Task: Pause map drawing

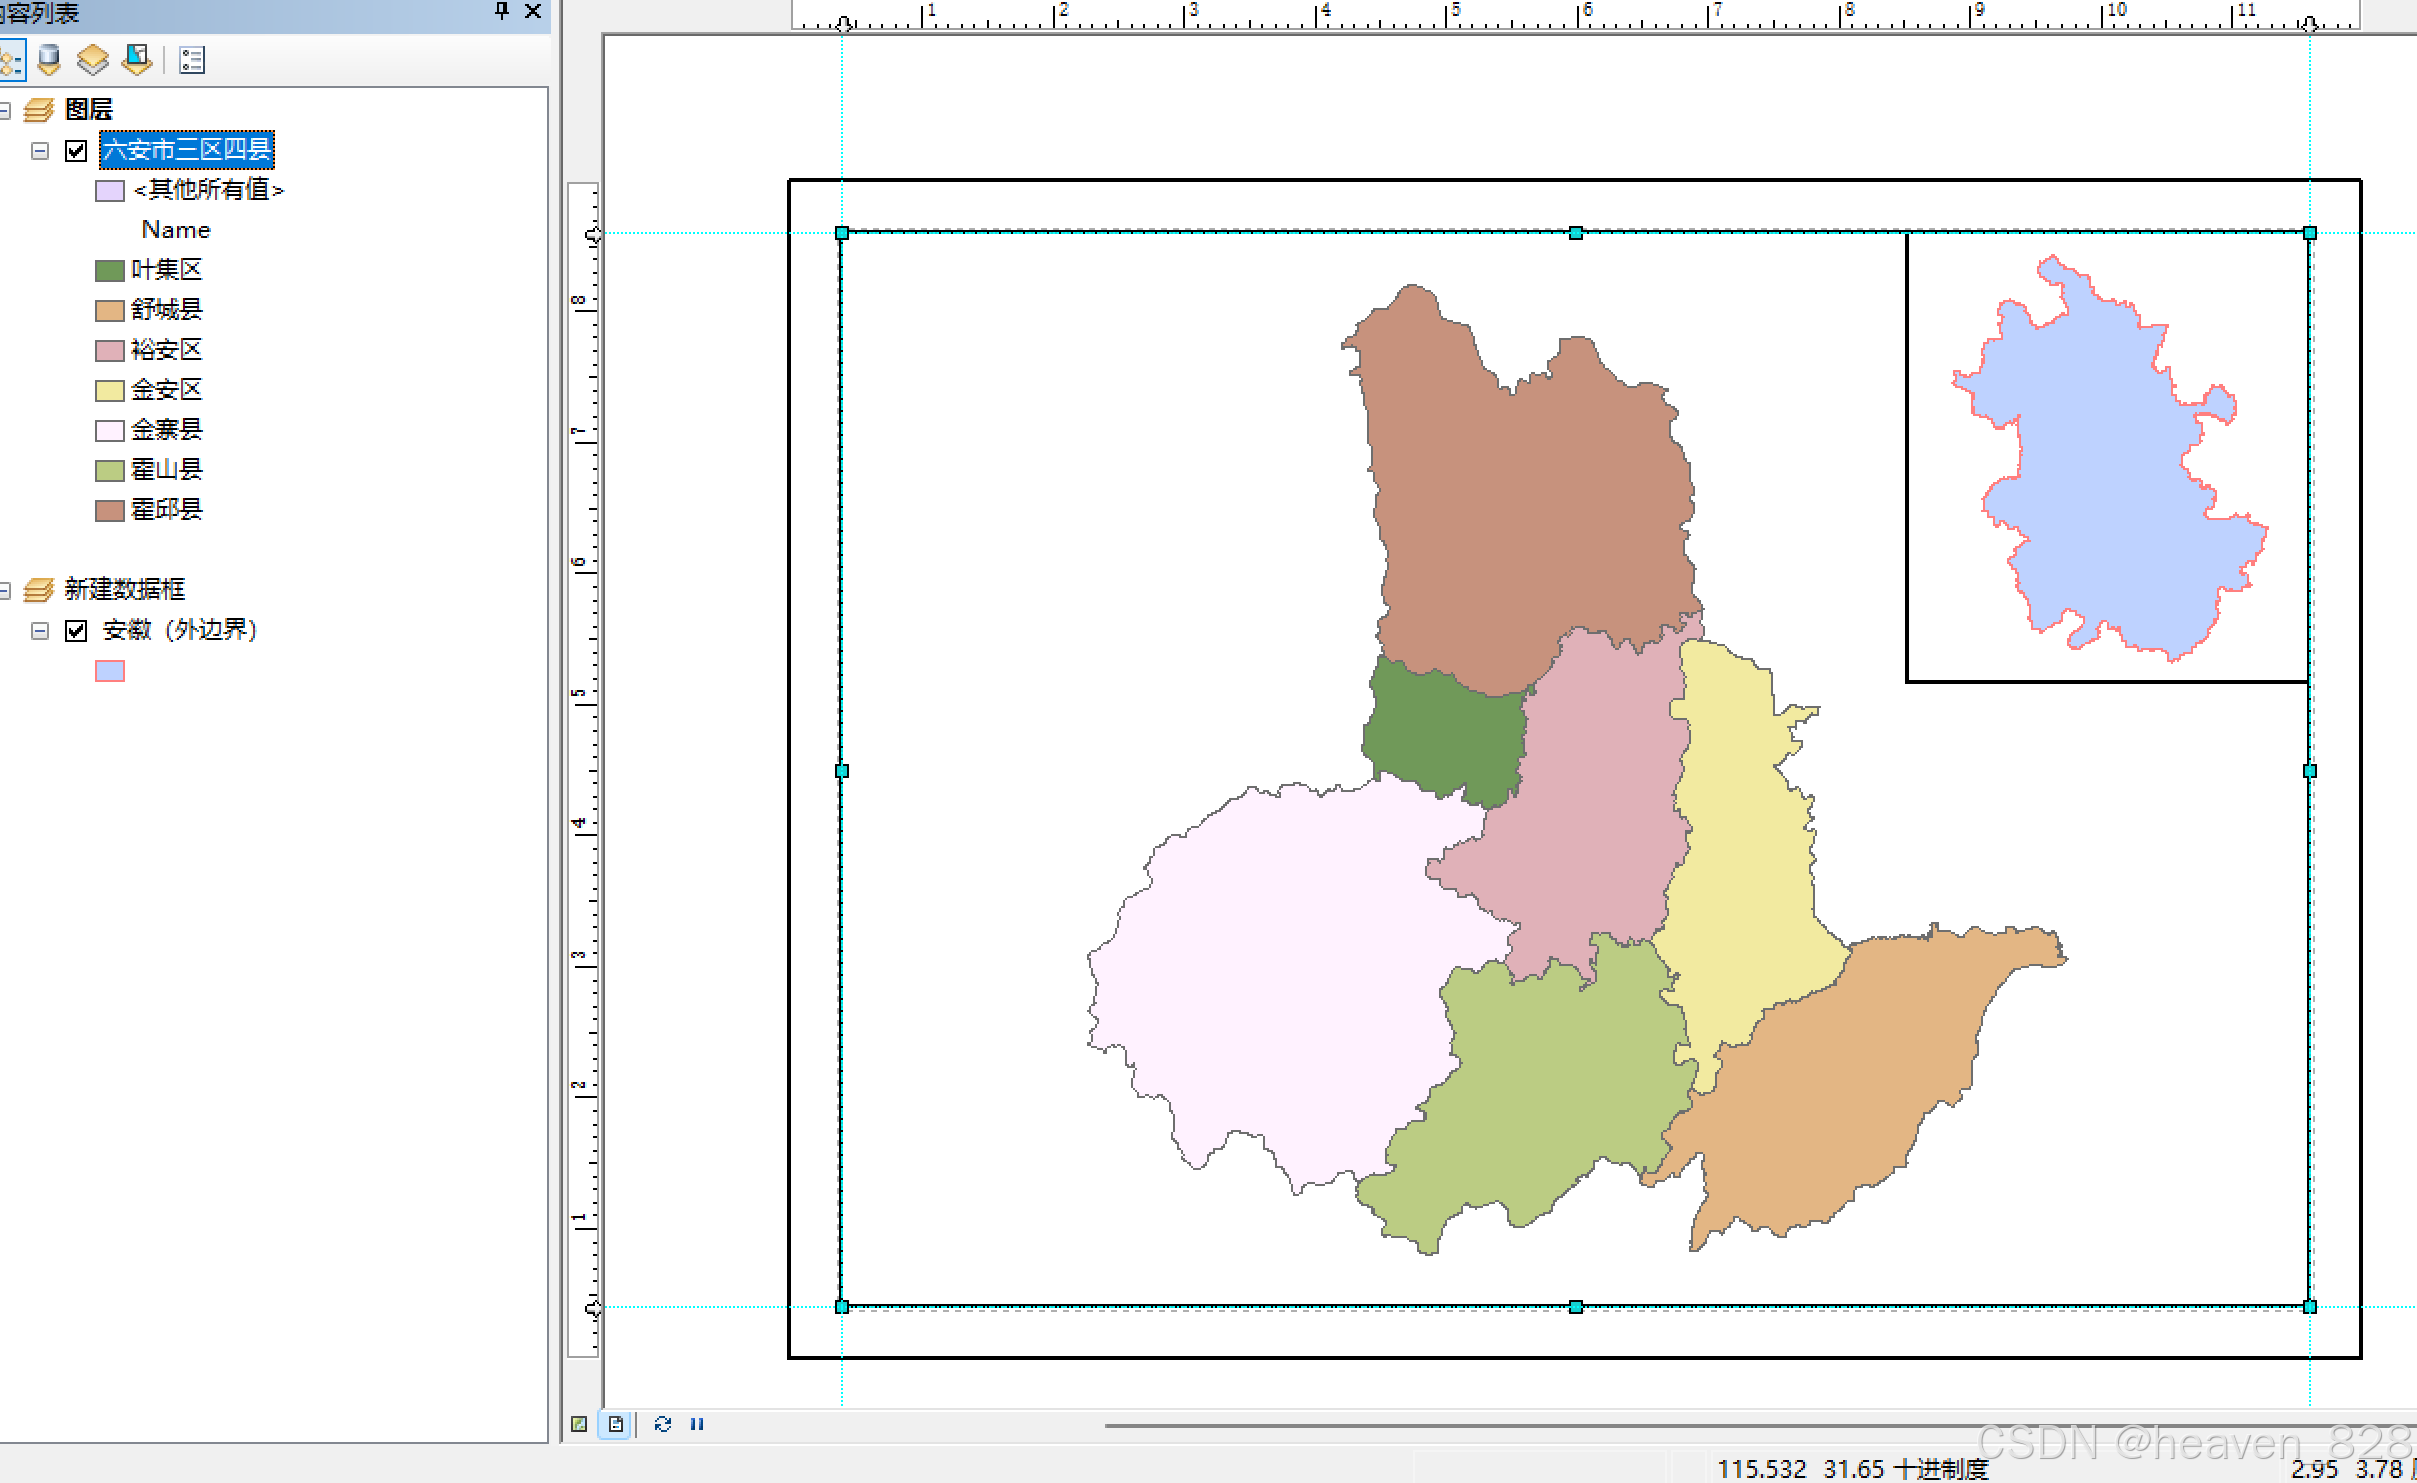Action: 697,1424
